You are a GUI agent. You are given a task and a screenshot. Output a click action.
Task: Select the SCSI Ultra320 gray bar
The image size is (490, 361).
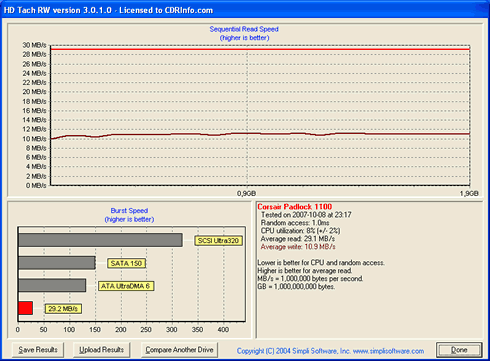100,240
